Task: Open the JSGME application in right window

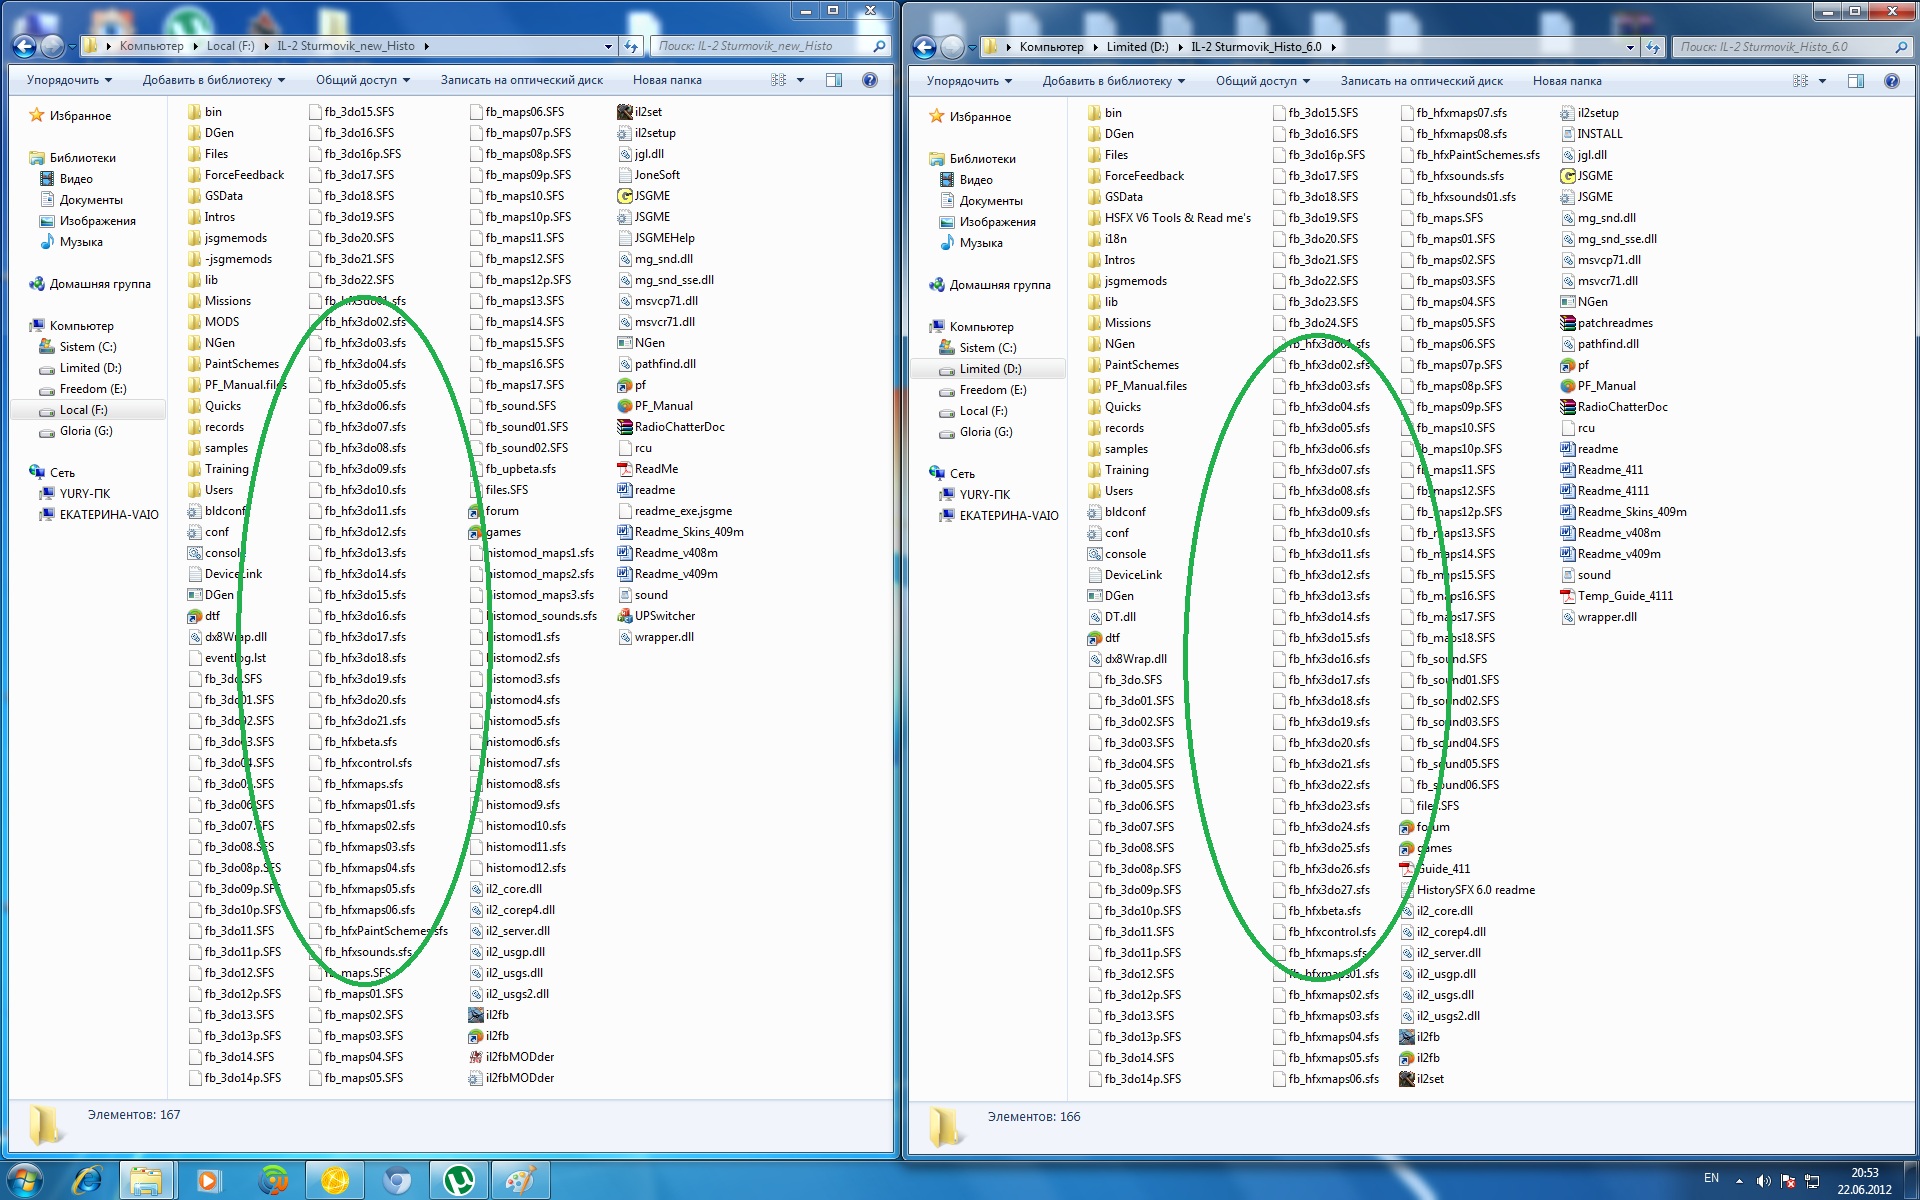Action: (1594, 176)
